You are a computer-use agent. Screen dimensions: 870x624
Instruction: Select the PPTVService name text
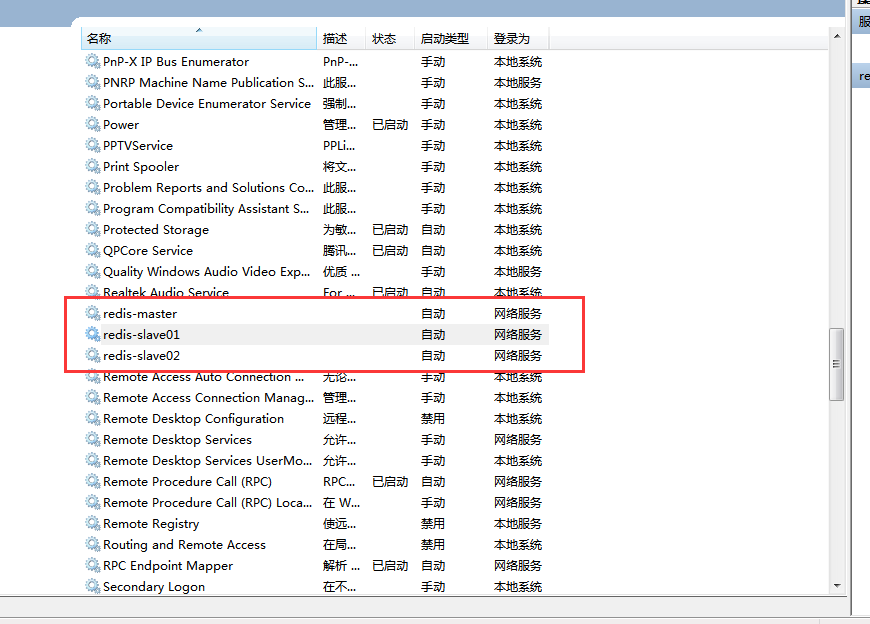click(138, 145)
